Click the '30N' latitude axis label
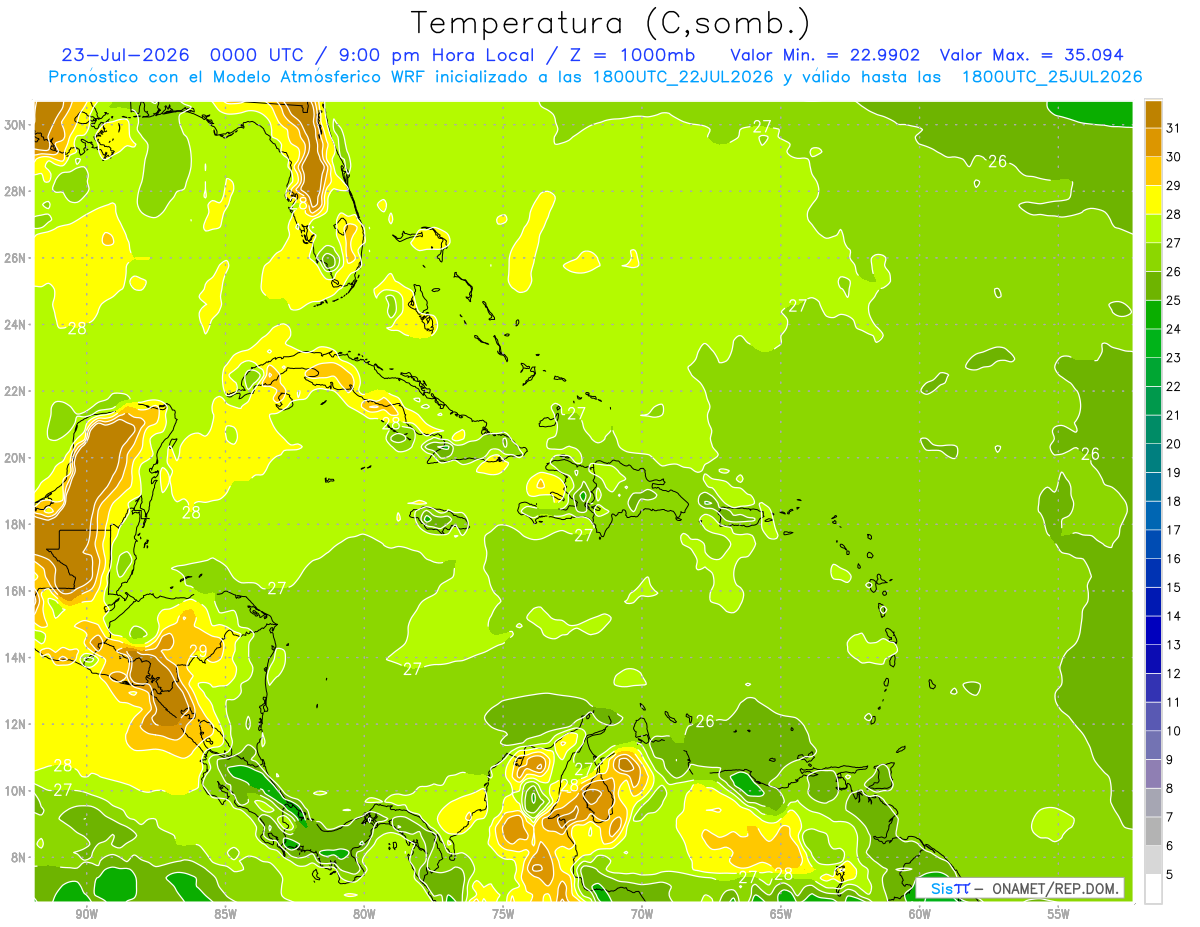Viewport: 1200px width, 927px height. click(17, 124)
